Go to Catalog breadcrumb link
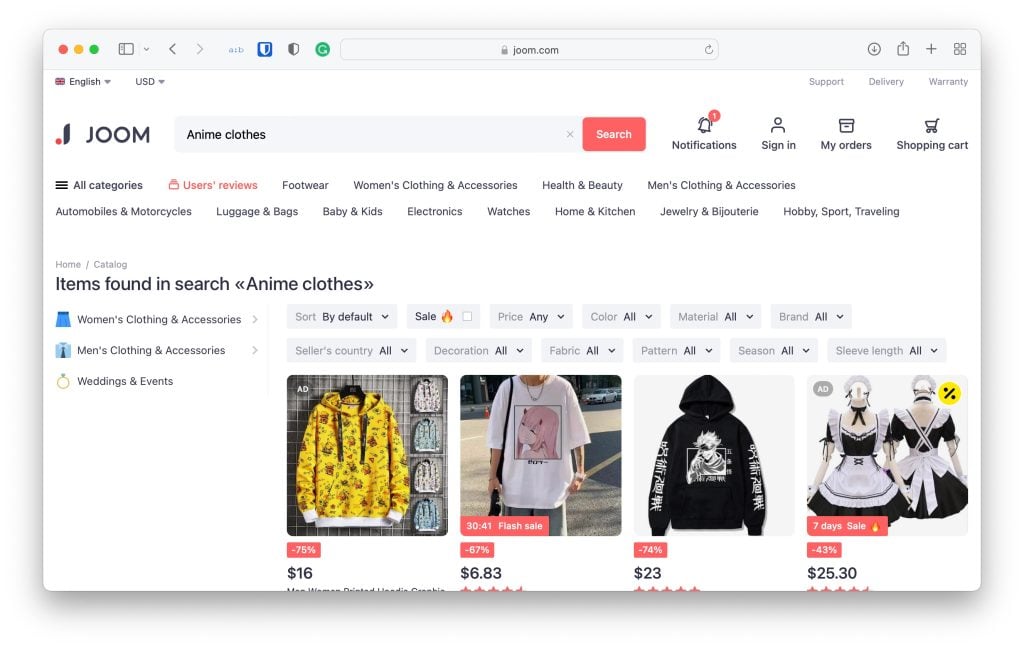This screenshot has height=648, width=1024. (x=110, y=265)
